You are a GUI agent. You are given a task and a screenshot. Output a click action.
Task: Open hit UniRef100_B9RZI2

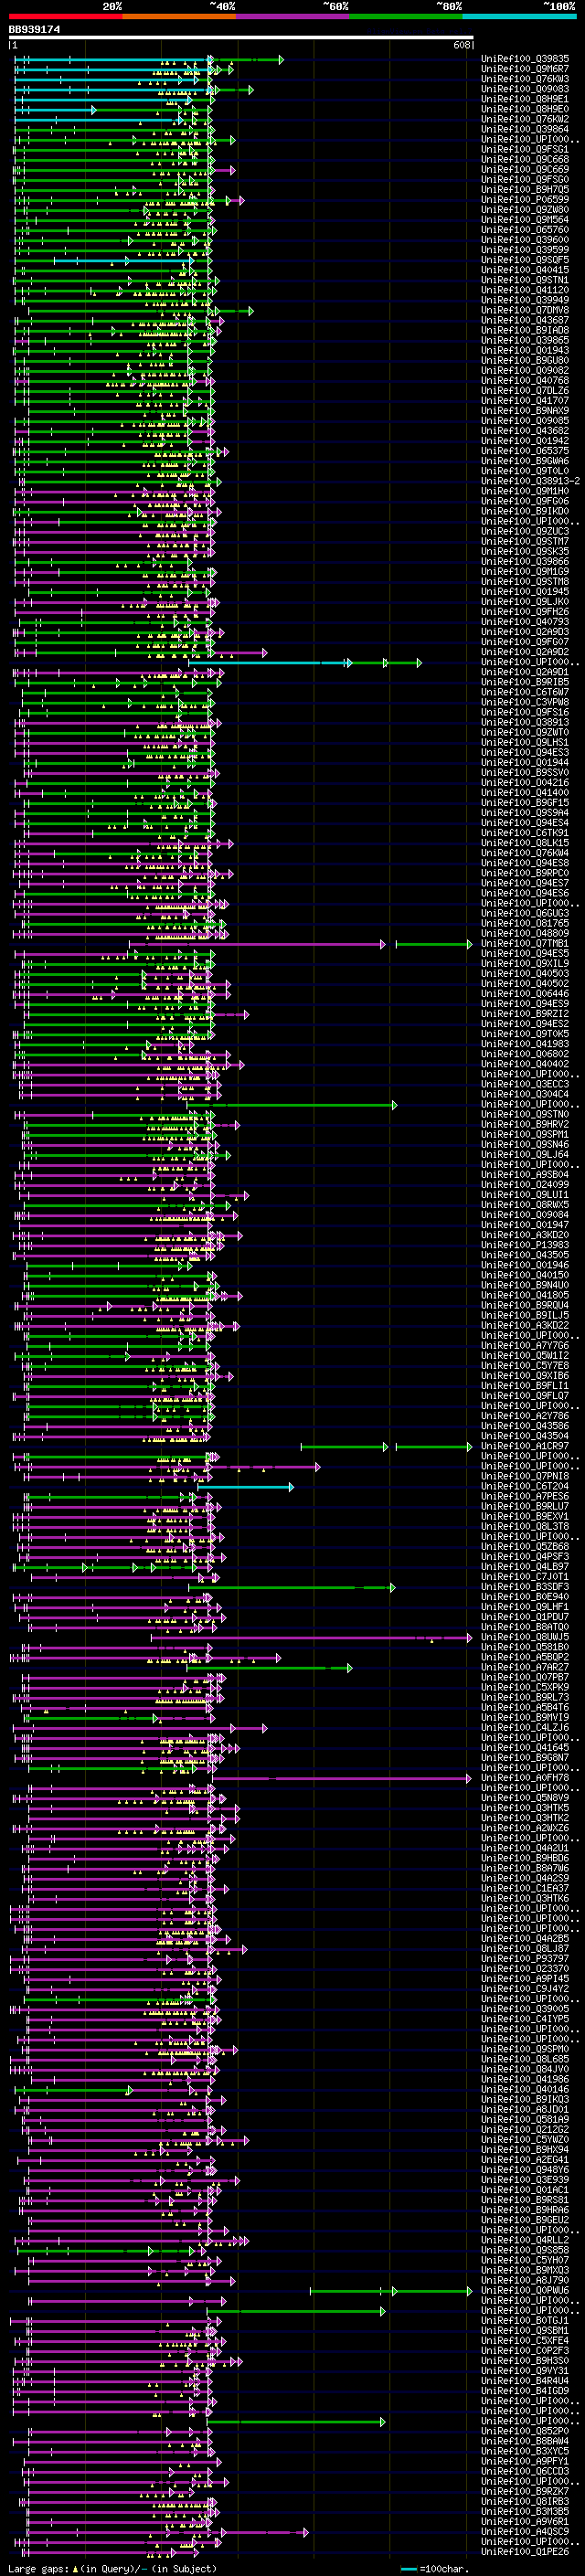pos(525,1014)
